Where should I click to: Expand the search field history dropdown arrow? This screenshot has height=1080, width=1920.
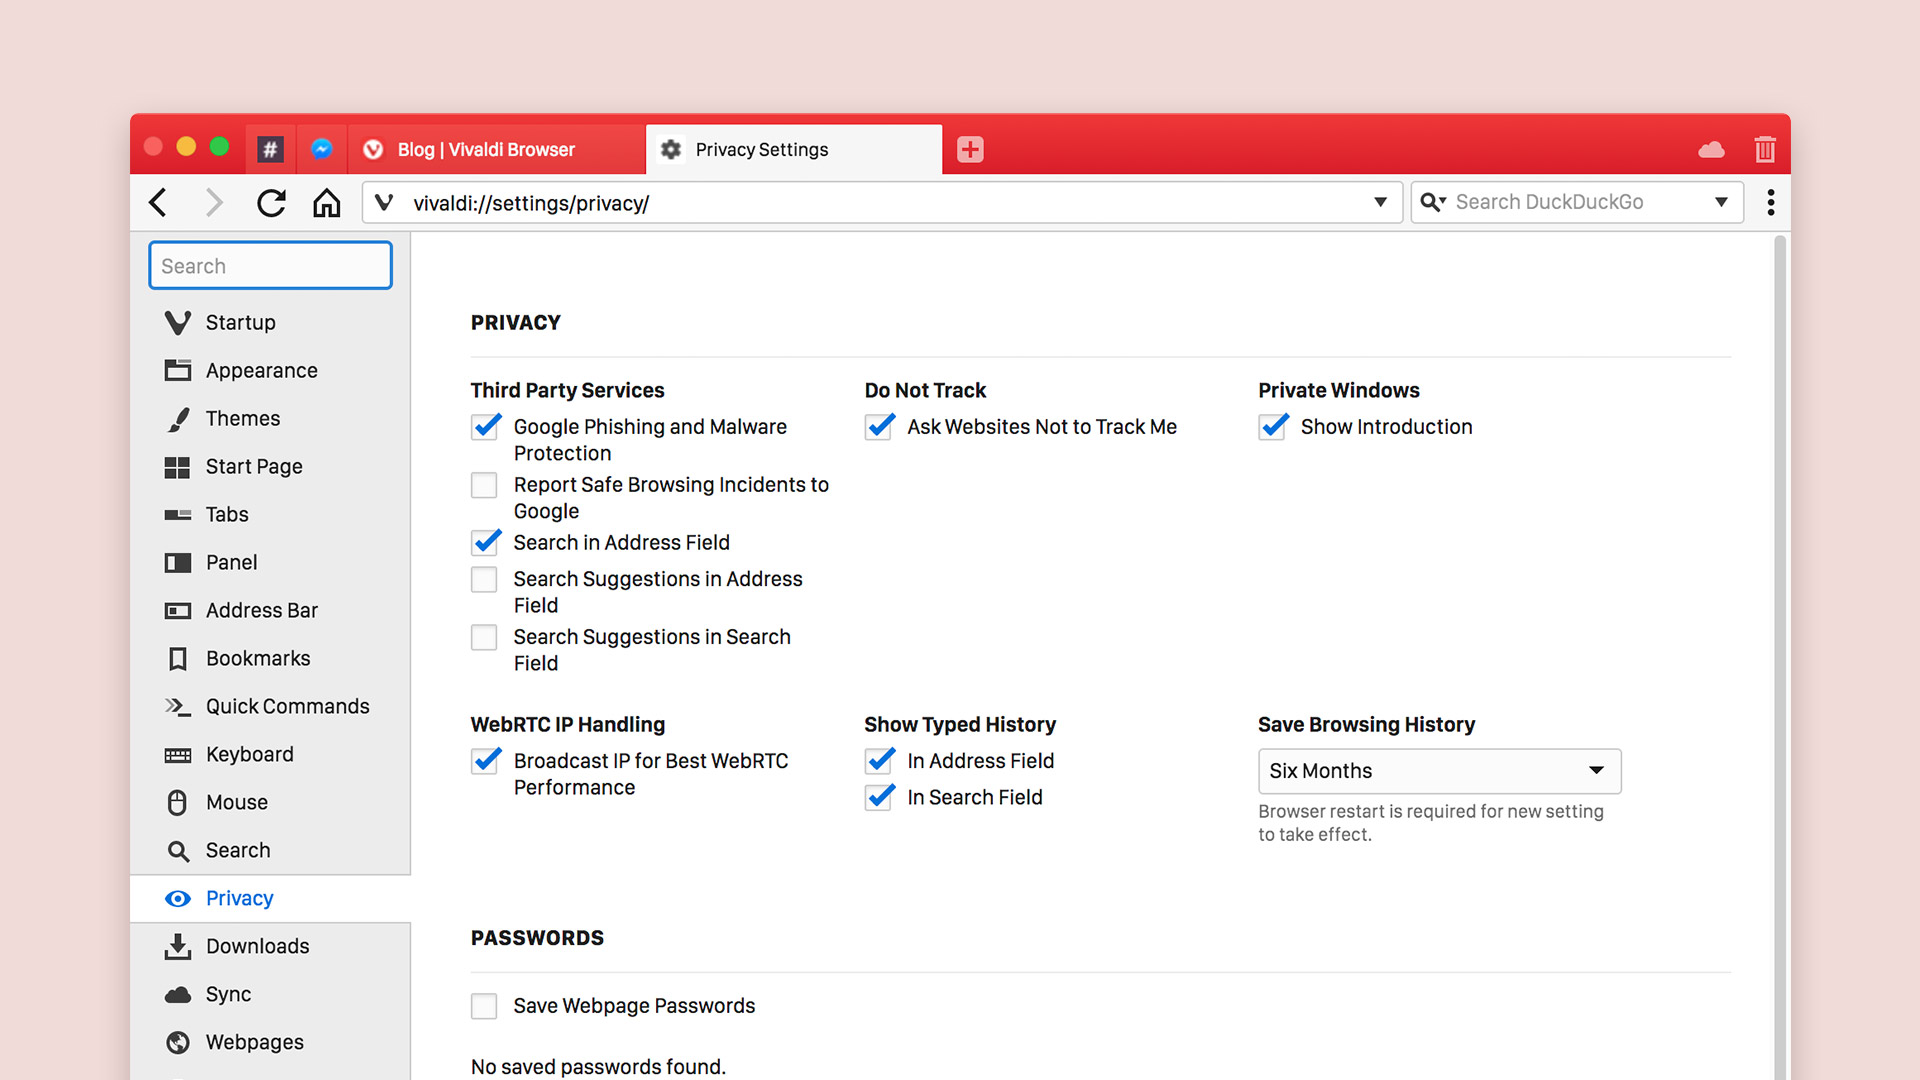[x=1721, y=202]
